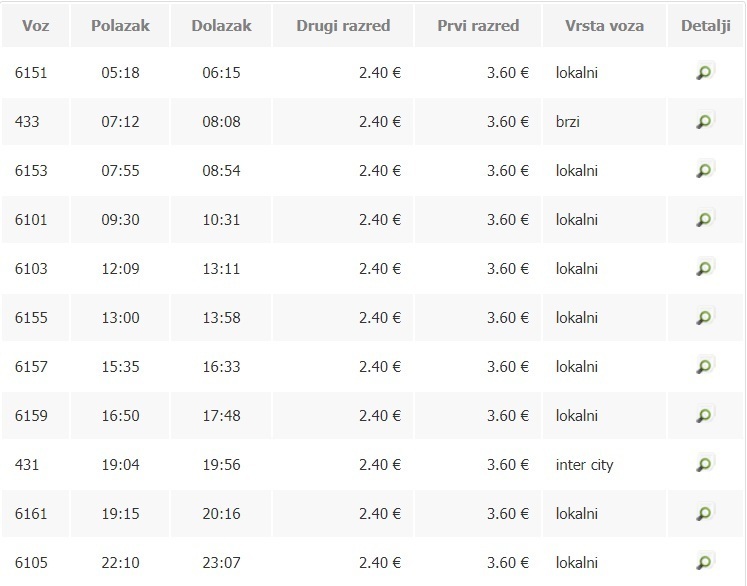Select the Dolazak column header
747x586 pixels.
click(x=221, y=25)
